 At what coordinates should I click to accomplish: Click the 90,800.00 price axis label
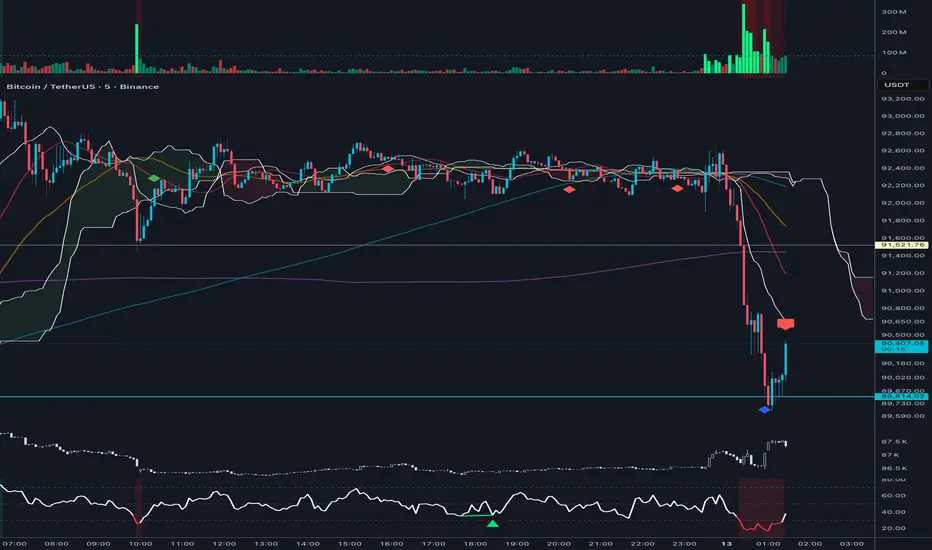pos(903,308)
